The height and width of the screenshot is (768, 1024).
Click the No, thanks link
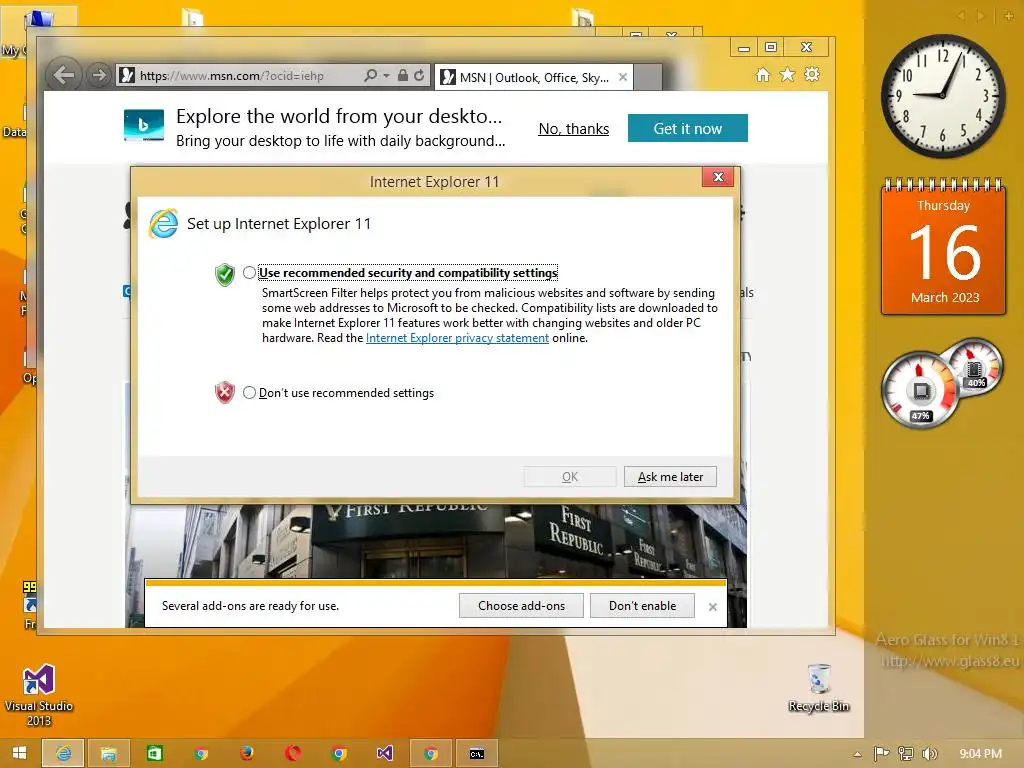tap(573, 129)
